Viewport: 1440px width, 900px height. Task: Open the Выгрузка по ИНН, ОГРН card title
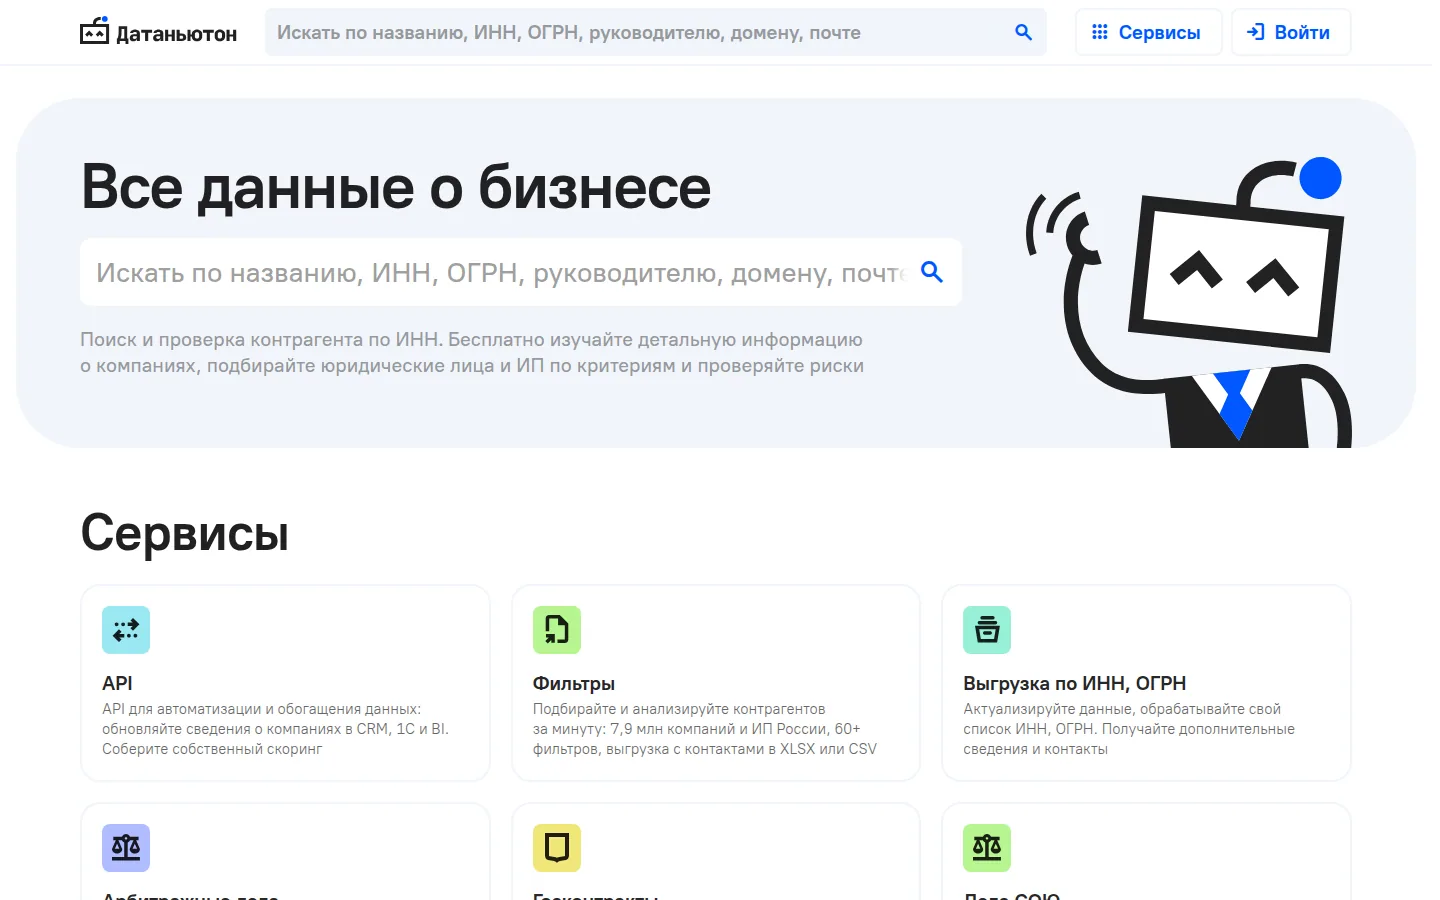tap(1075, 683)
